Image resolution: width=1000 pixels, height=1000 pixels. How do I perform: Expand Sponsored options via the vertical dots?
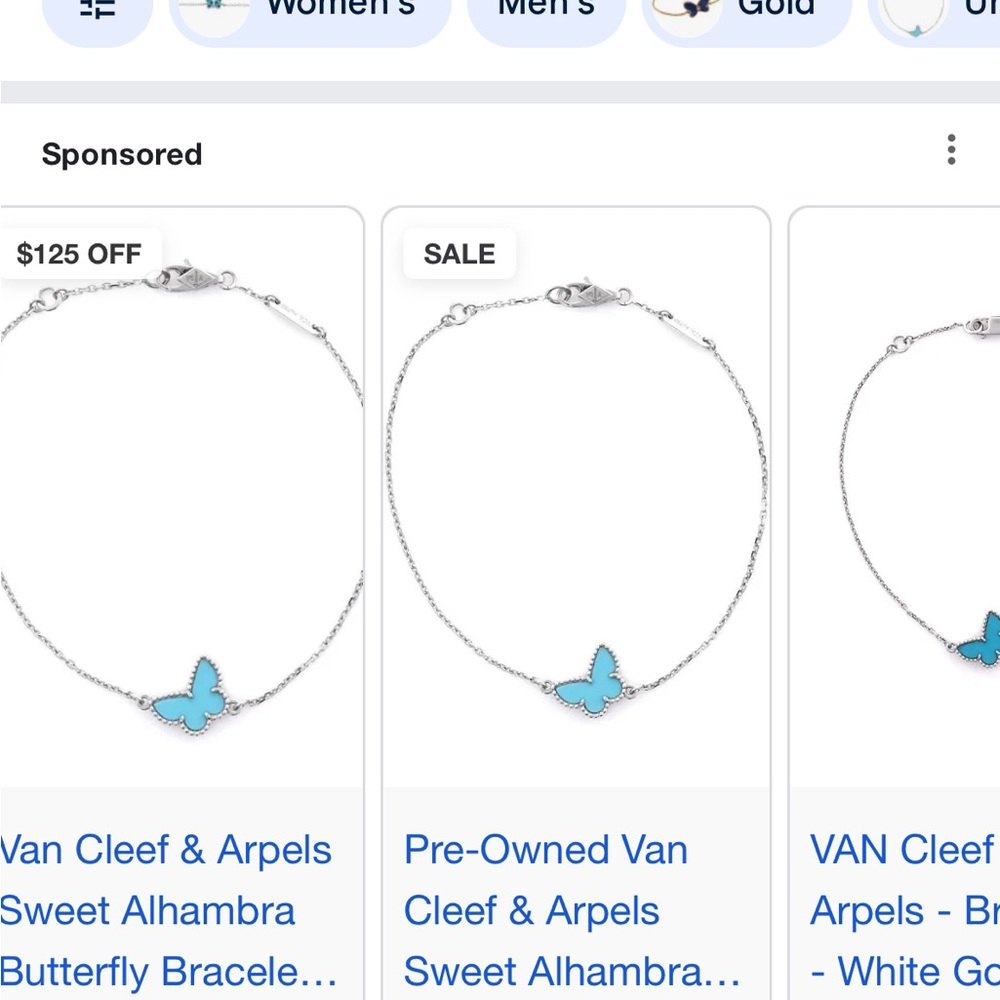pyautogui.click(x=951, y=150)
